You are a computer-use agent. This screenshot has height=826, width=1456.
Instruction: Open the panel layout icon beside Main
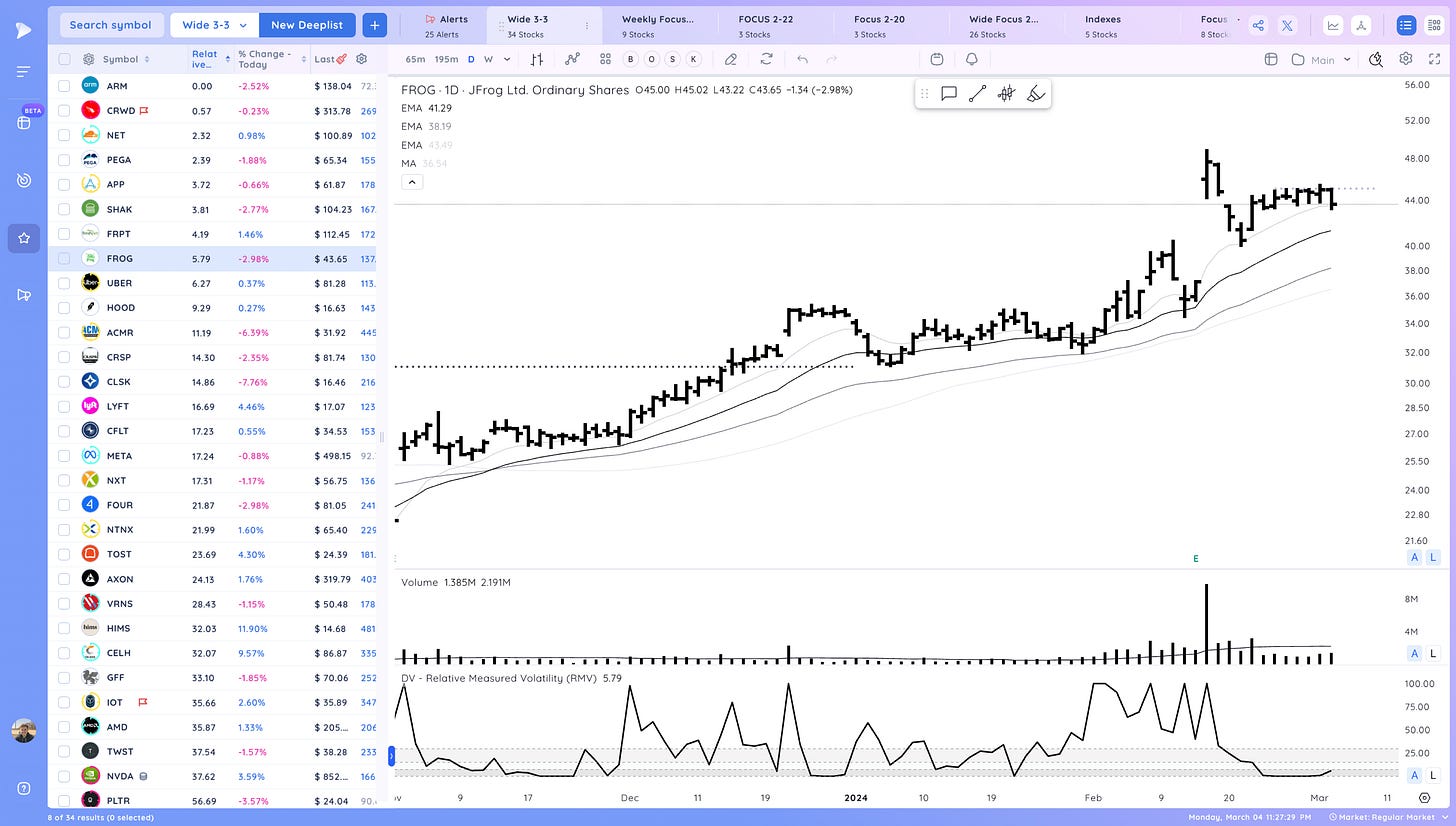coord(1271,59)
